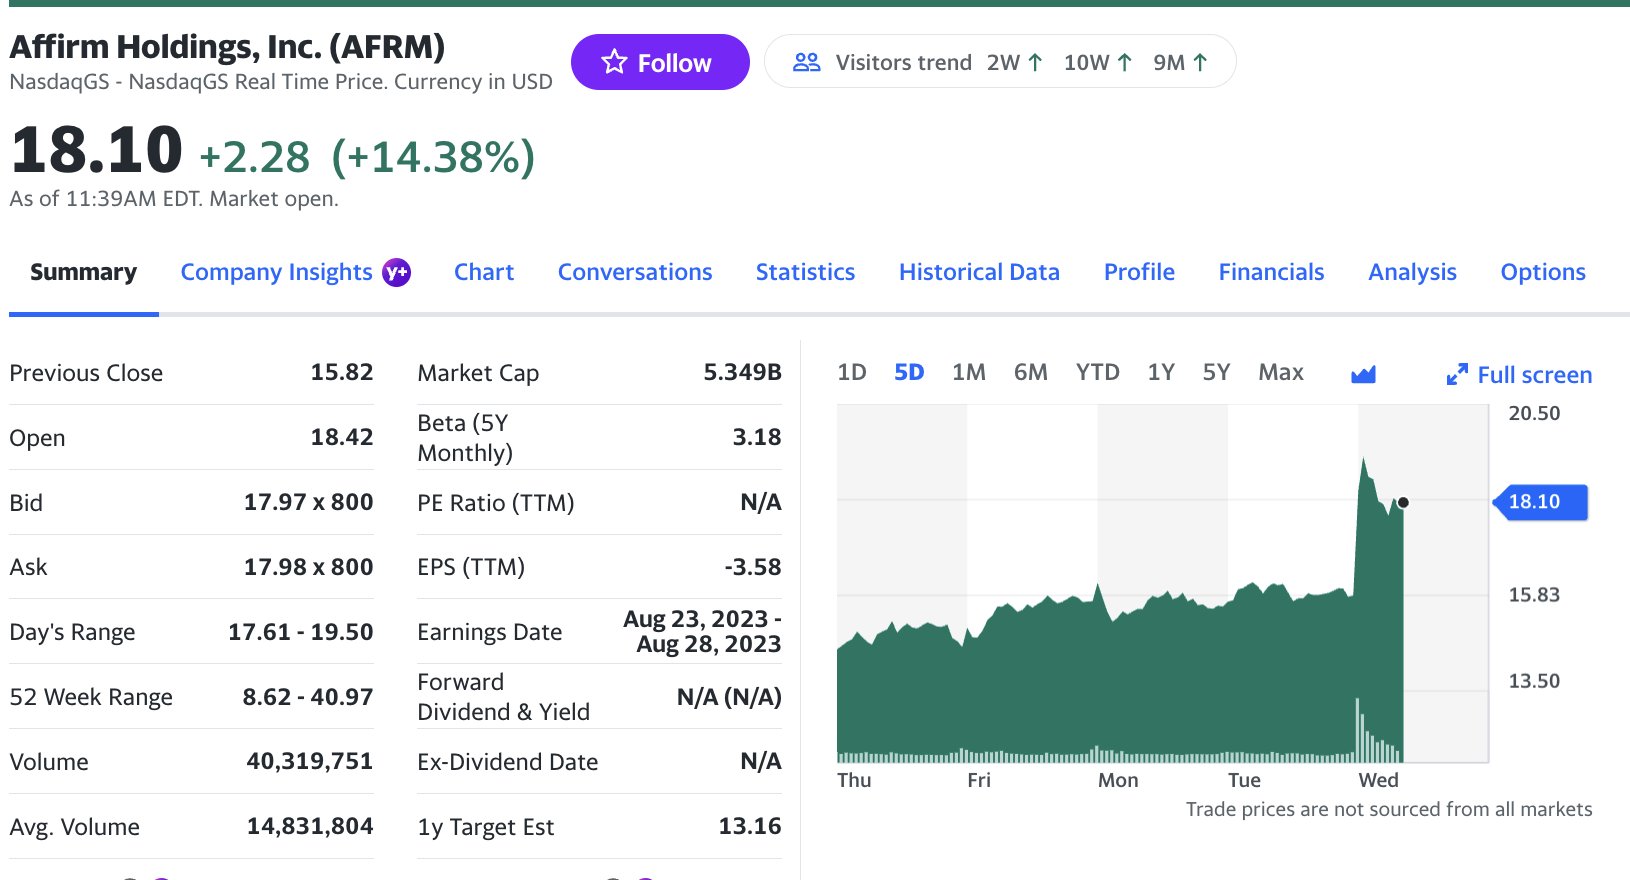Select the 6M chart range

coord(1030,373)
